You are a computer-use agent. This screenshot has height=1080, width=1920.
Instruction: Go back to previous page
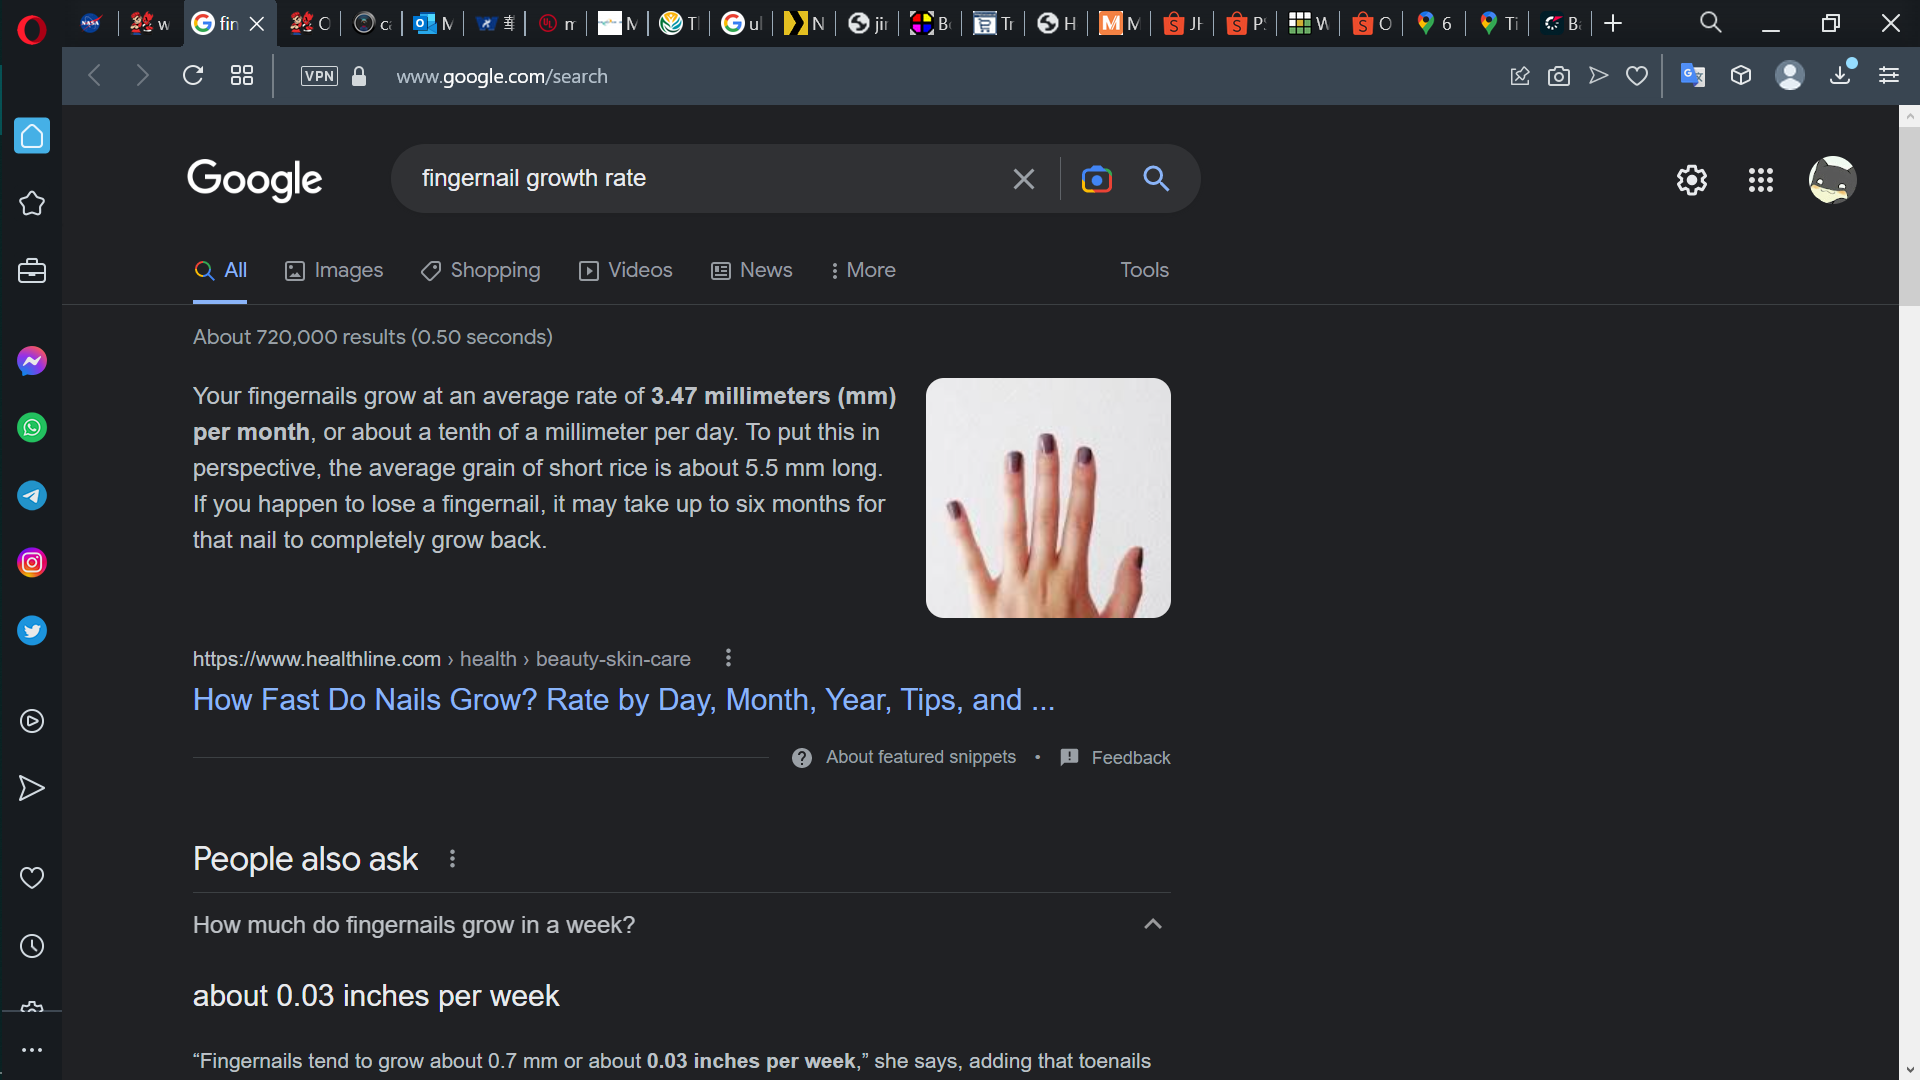tap(95, 76)
